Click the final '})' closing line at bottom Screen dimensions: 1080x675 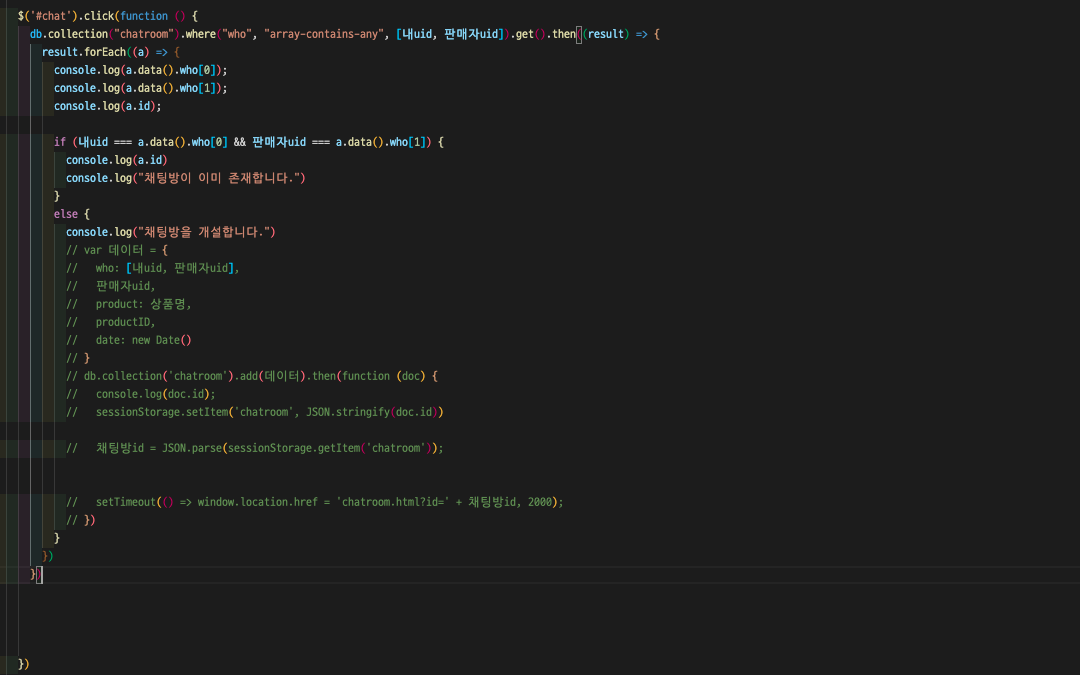24,664
